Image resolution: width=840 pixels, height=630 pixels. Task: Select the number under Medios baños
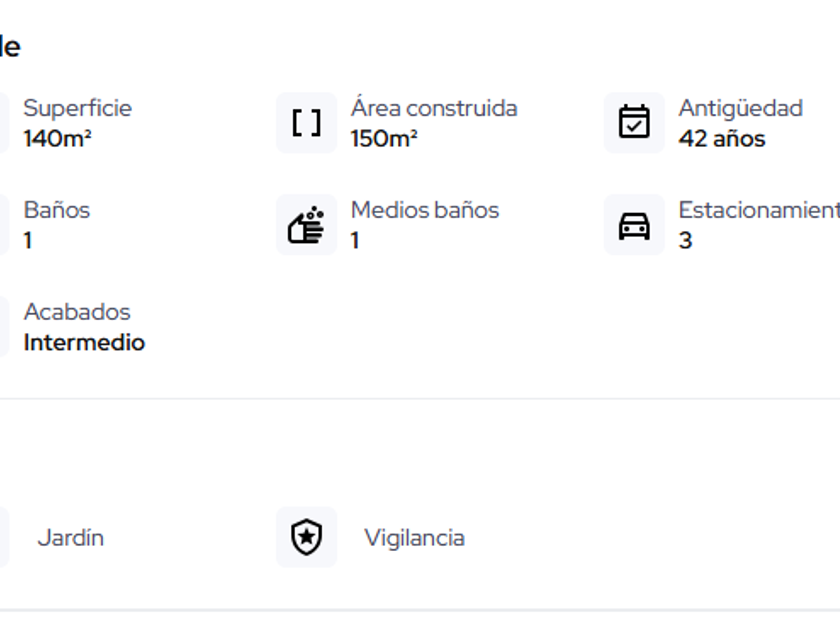(x=355, y=241)
